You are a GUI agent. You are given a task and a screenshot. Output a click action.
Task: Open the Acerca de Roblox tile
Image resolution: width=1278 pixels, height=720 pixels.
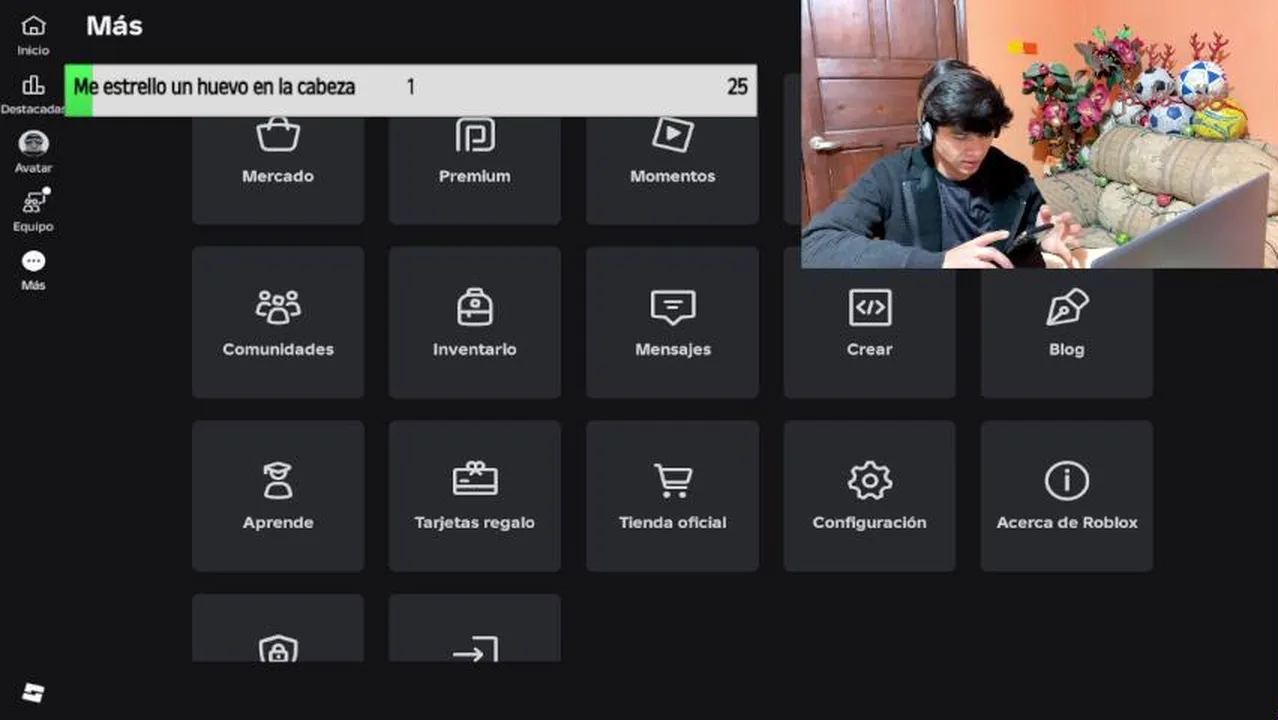click(1066, 496)
